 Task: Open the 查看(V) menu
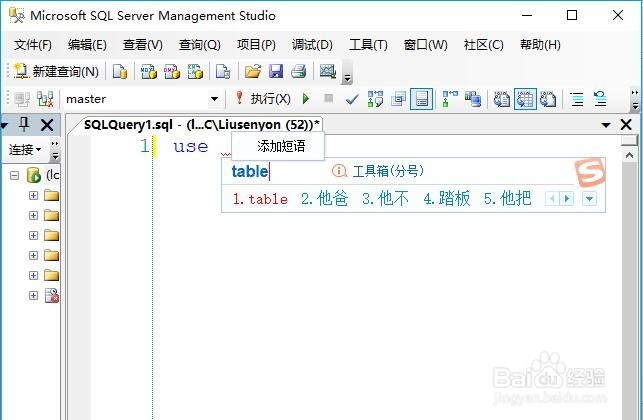point(143,44)
